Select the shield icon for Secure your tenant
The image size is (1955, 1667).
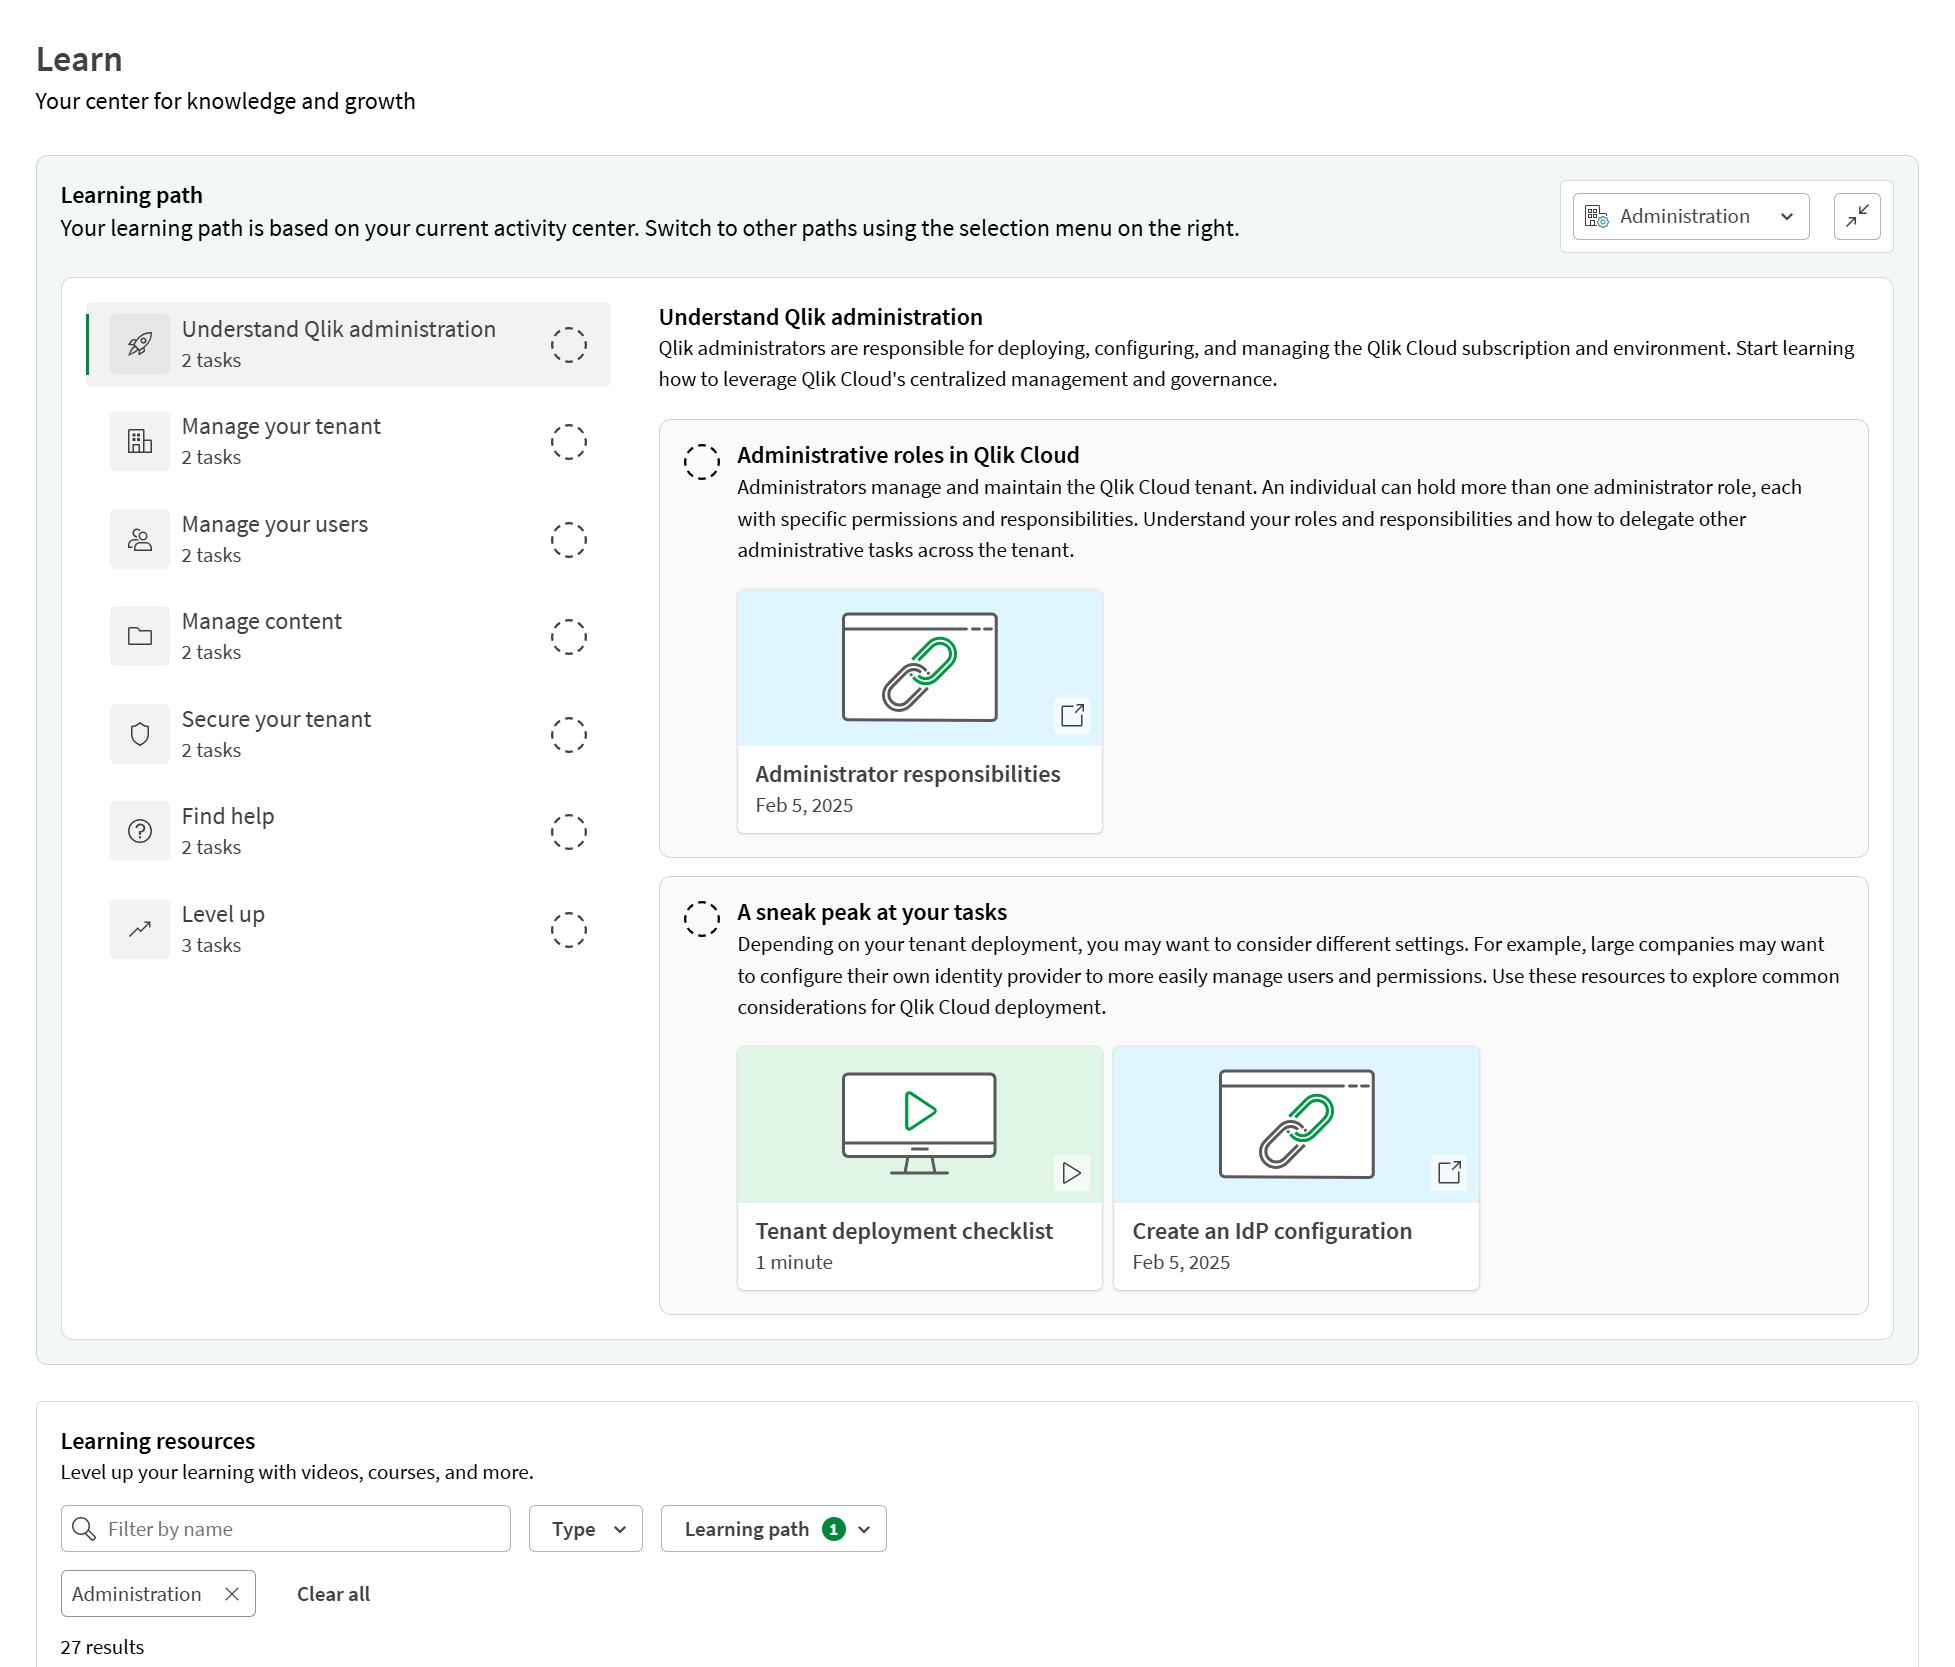click(140, 733)
